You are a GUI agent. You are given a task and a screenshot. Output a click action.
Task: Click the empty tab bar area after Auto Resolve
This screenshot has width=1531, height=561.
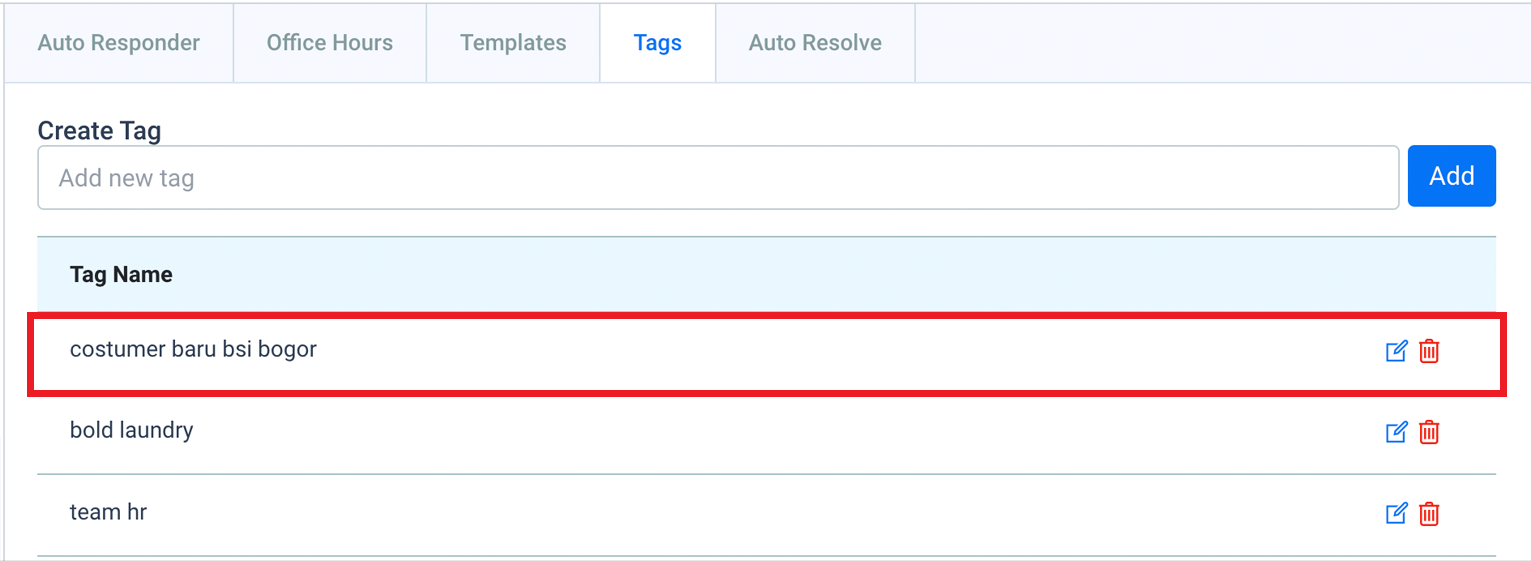click(x=1221, y=43)
